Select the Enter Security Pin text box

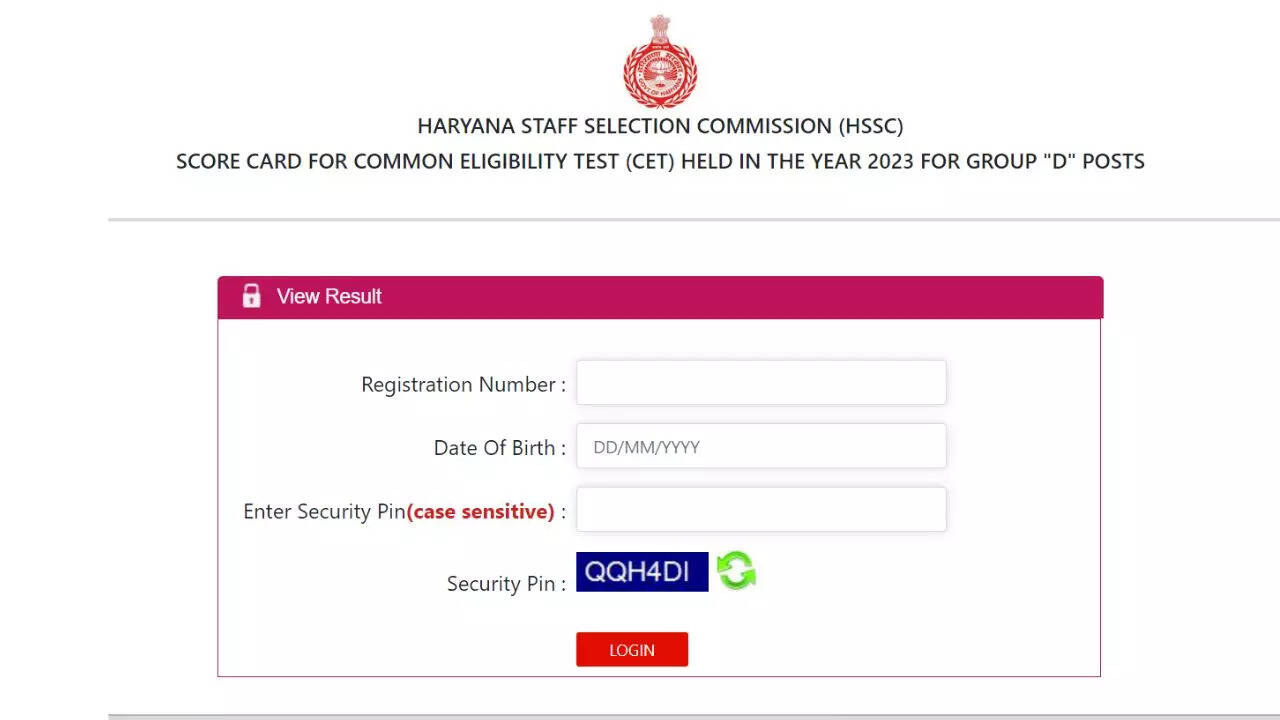click(x=761, y=510)
